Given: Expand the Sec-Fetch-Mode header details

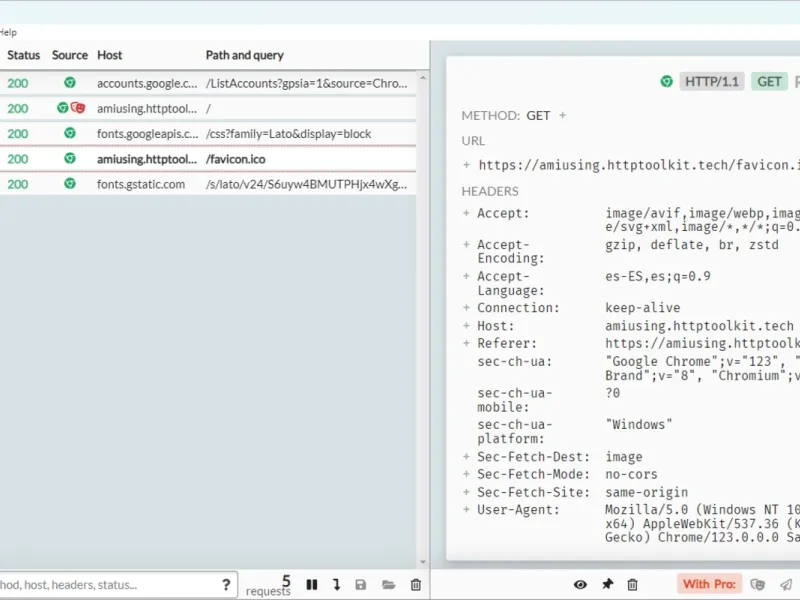Looking at the screenshot, I should click(x=466, y=474).
